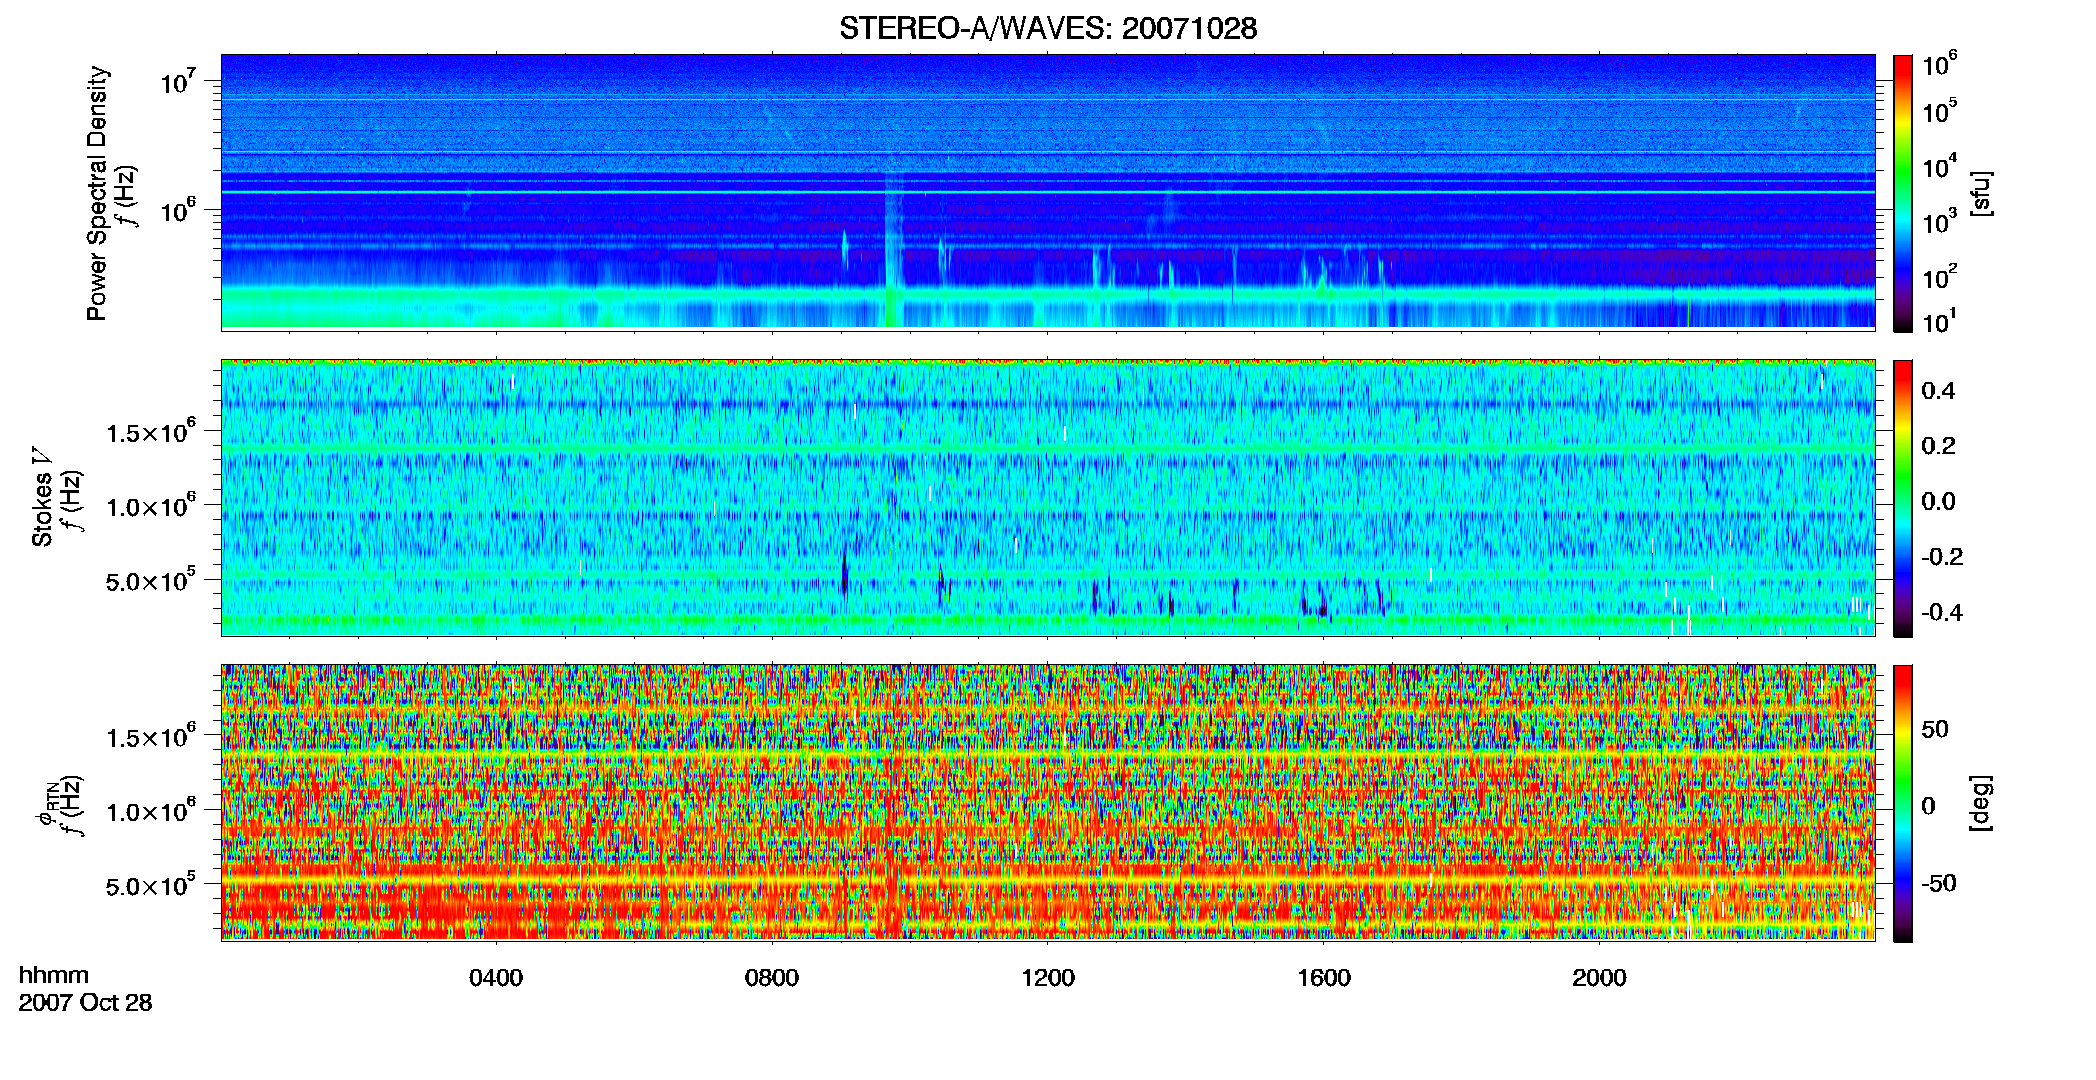Click the phi RTN spectrogram panel

coord(1048,803)
